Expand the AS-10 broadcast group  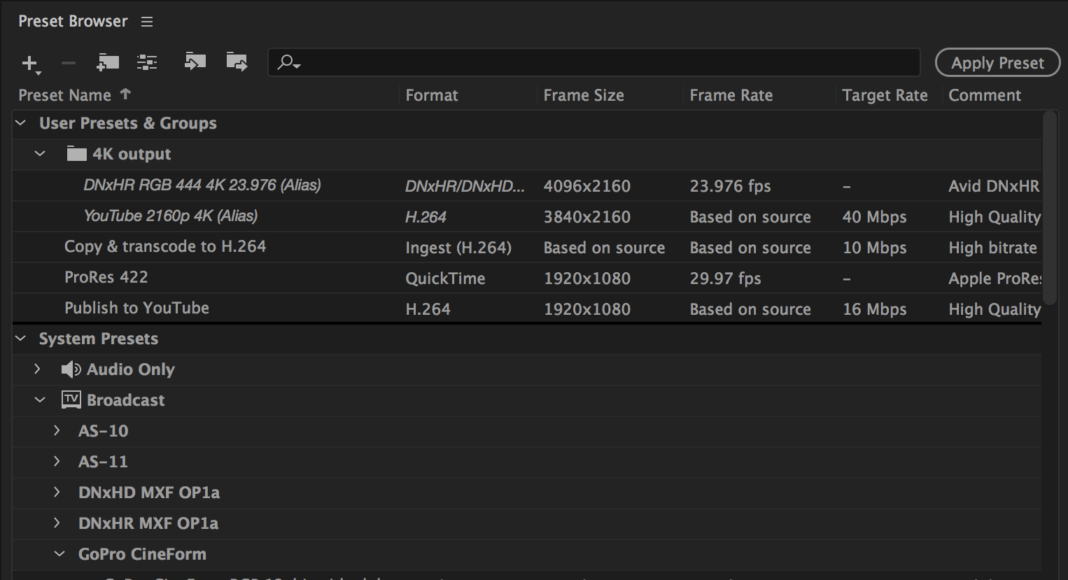tap(56, 431)
